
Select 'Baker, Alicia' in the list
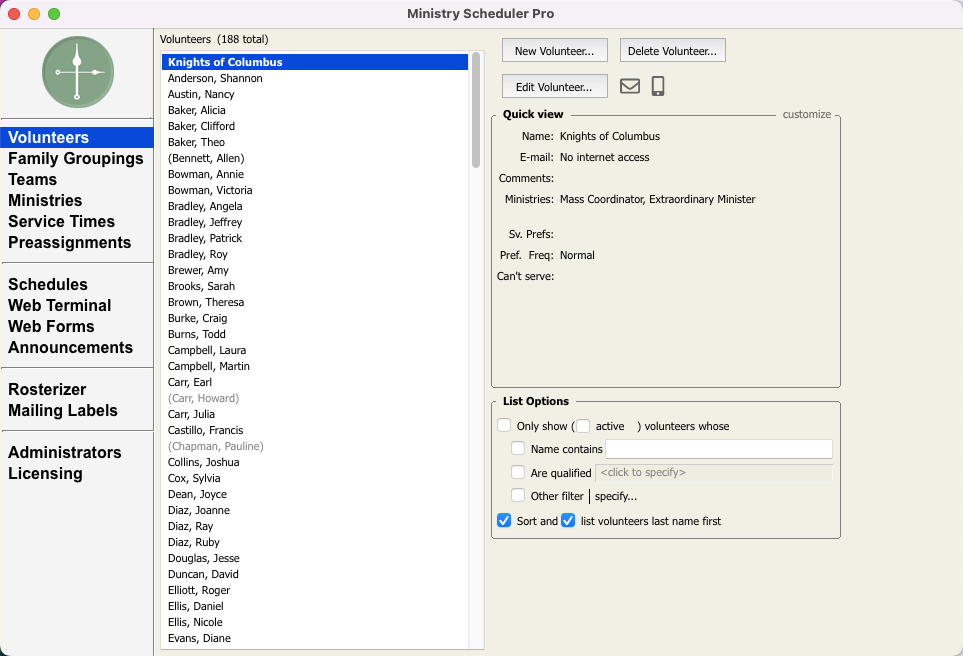pos(315,110)
